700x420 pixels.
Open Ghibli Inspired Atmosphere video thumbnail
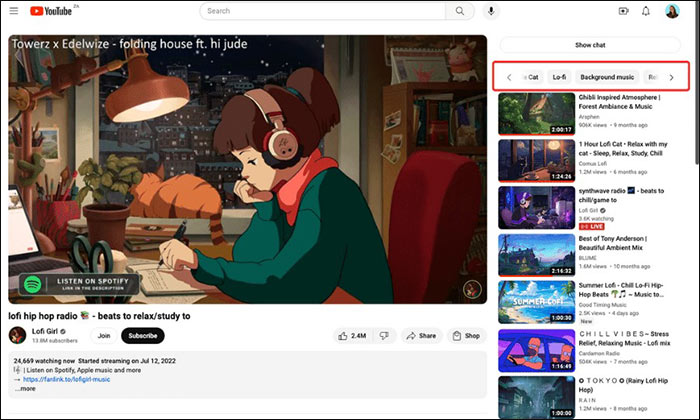[537, 114]
